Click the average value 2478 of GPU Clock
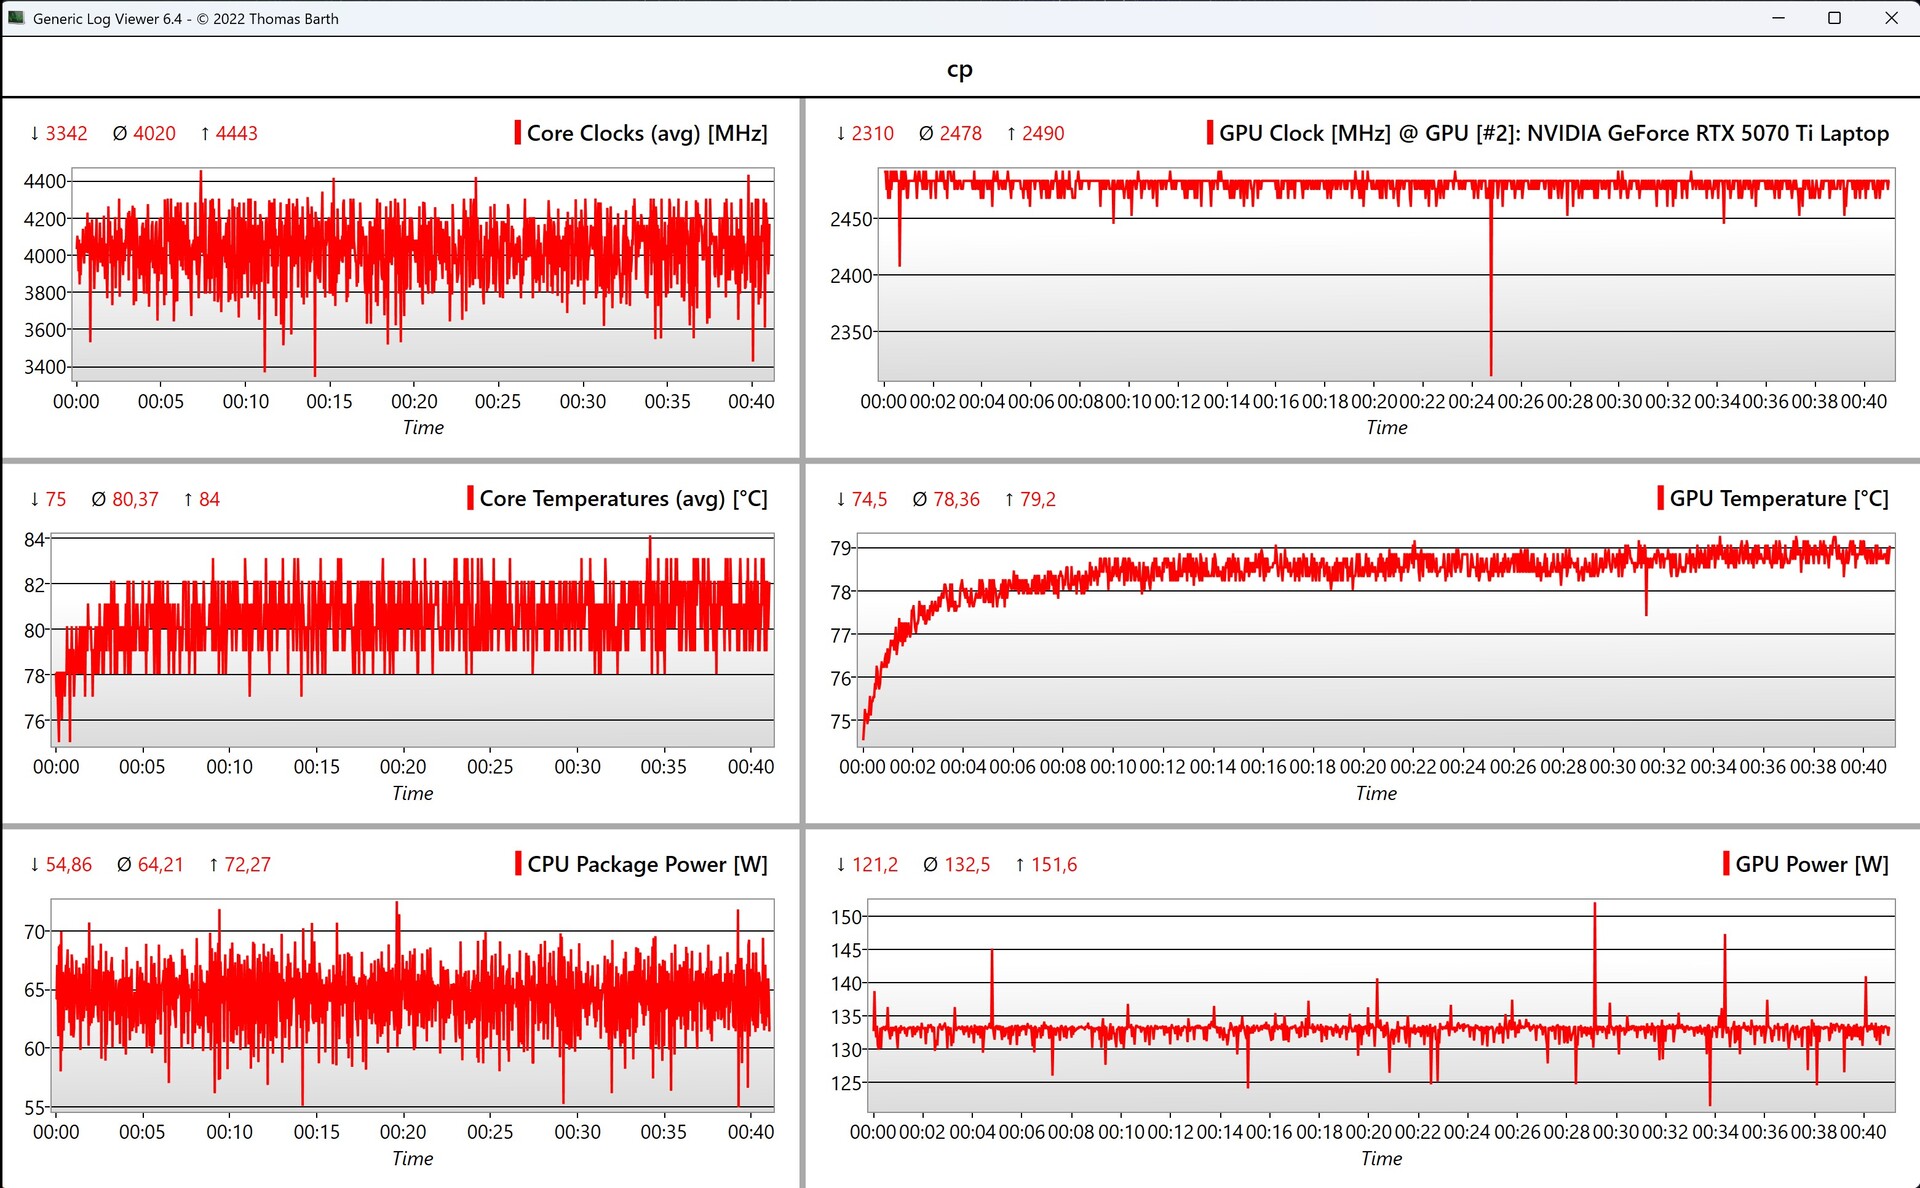1920x1188 pixels. (960, 133)
